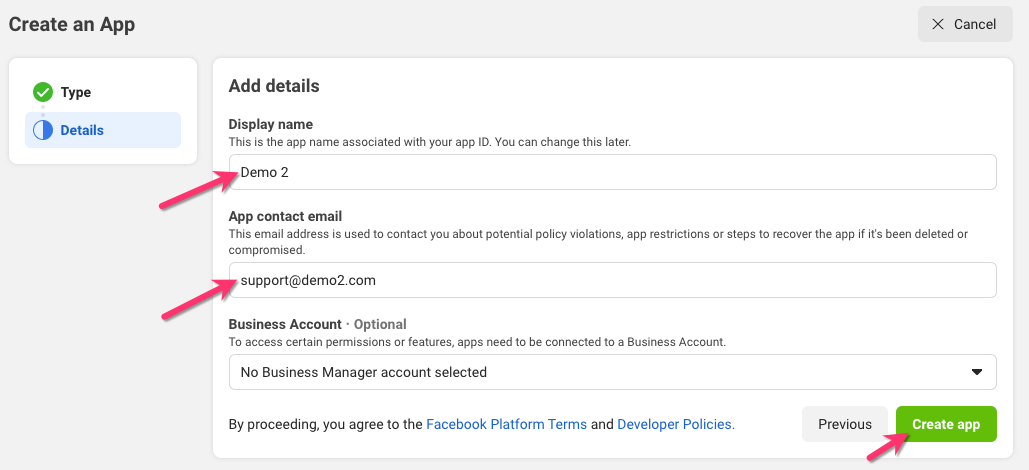Image resolution: width=1029 pixels, height=470 pixels.
Task: Focus the Display name field containing Demo 2
Action: tap(612, 172)
